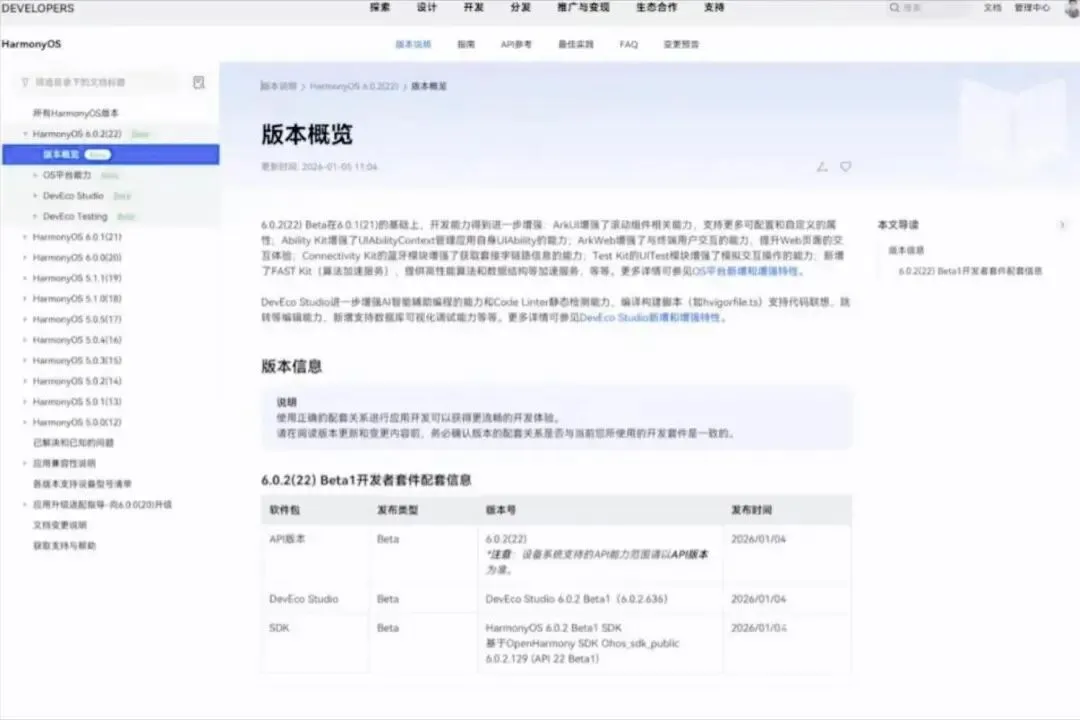
Task: Click HarmonyOS 6.0.2(22) in the breadcrumb
Action: (x=354, y=86)
